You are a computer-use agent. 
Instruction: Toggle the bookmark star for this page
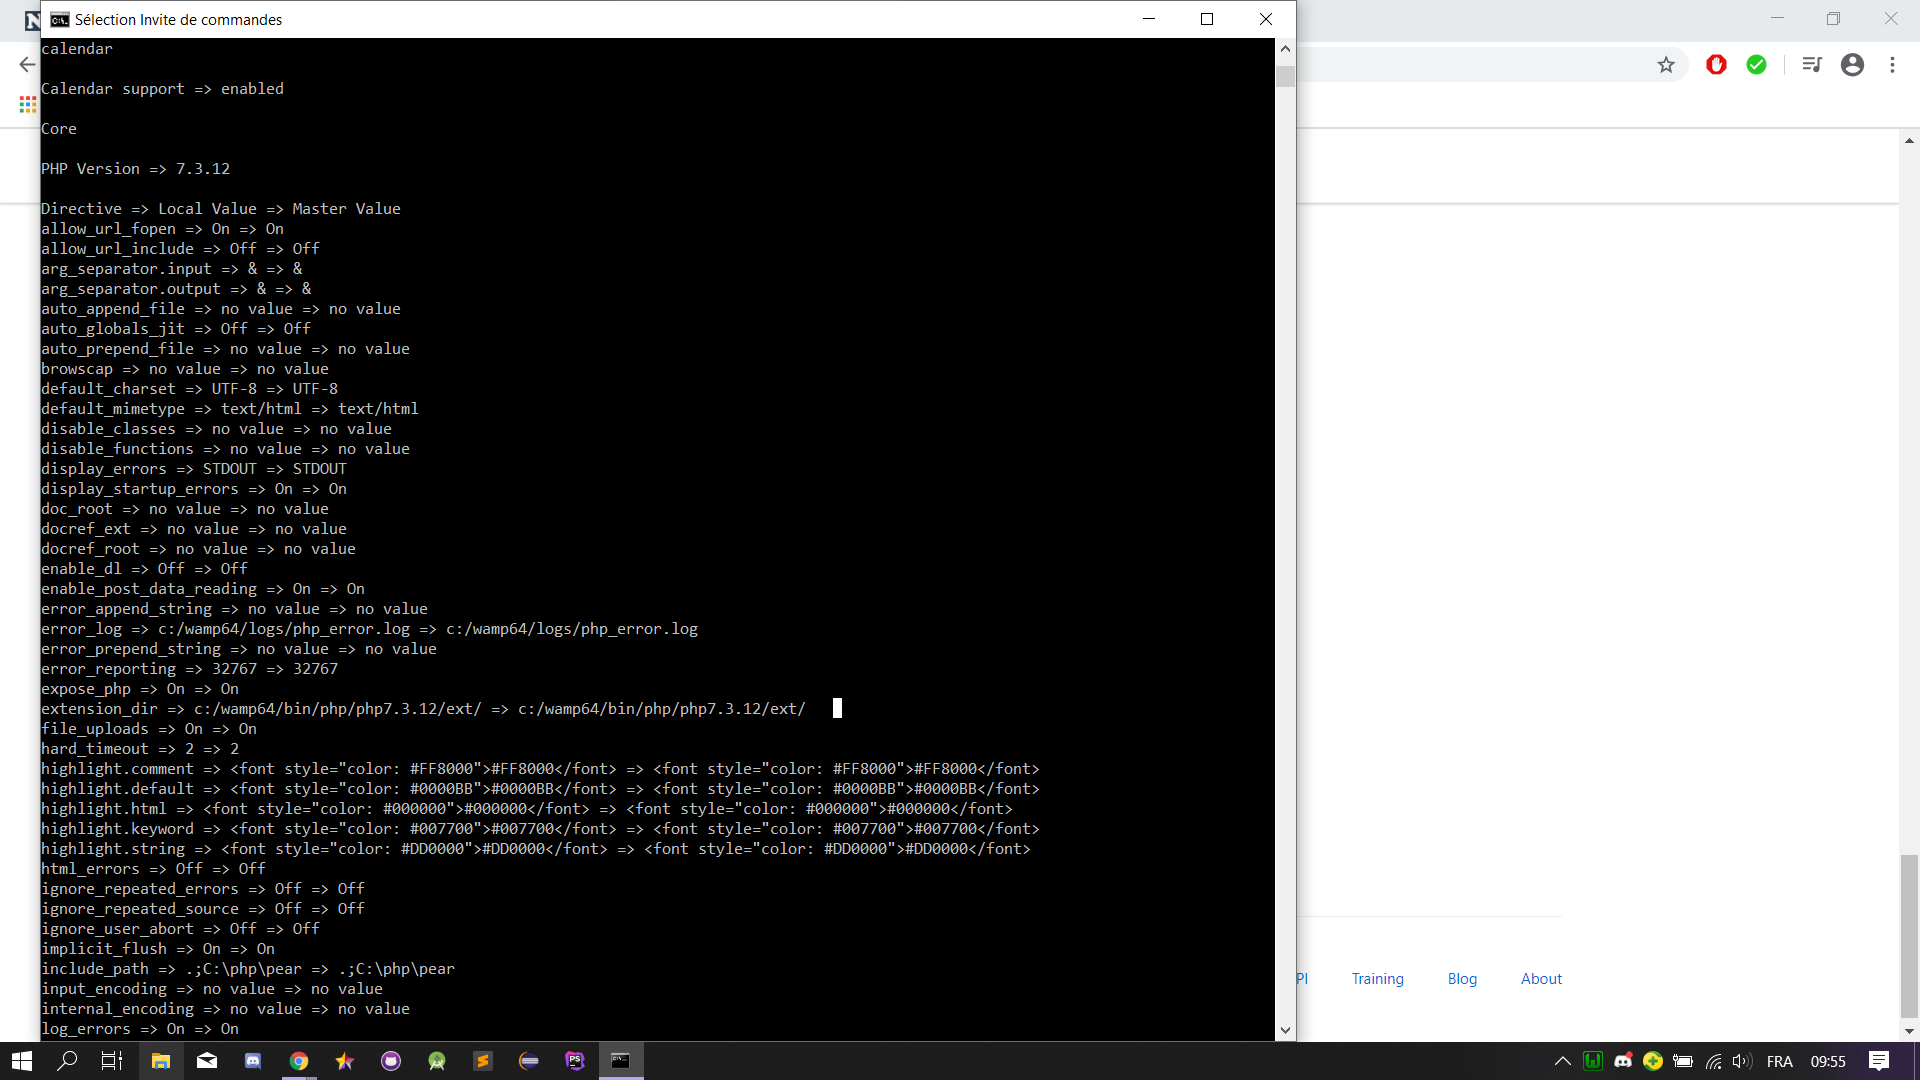pos(1667,64)
